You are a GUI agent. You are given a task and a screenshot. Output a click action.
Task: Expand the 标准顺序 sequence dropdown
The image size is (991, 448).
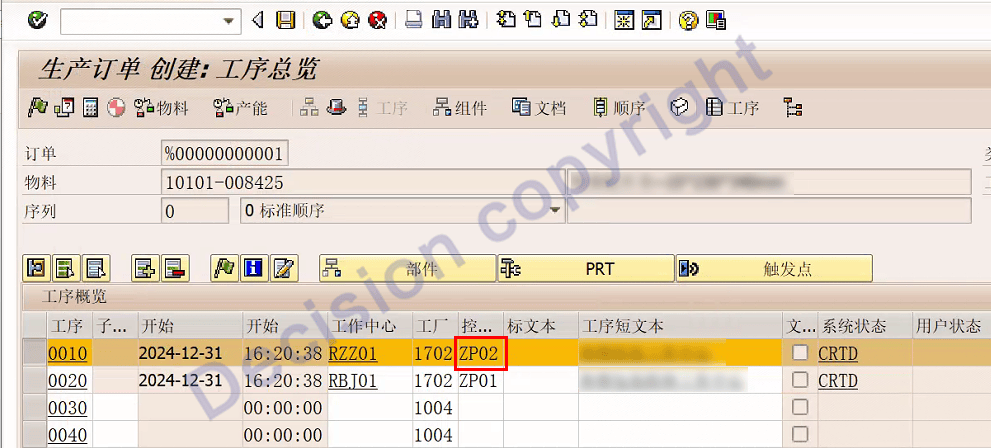555,211
